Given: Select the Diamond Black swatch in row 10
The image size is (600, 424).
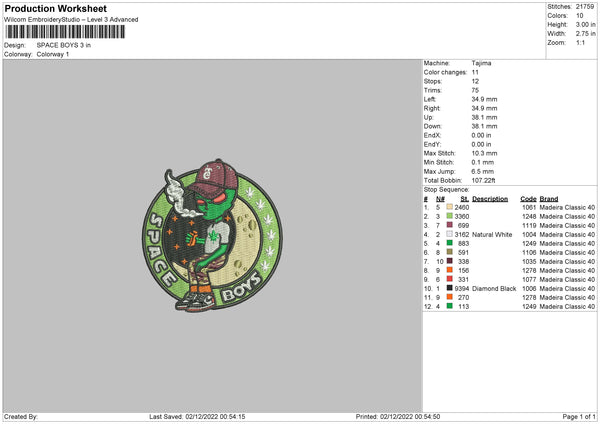Looking at the screenshot, I should [x=449, y=288].
